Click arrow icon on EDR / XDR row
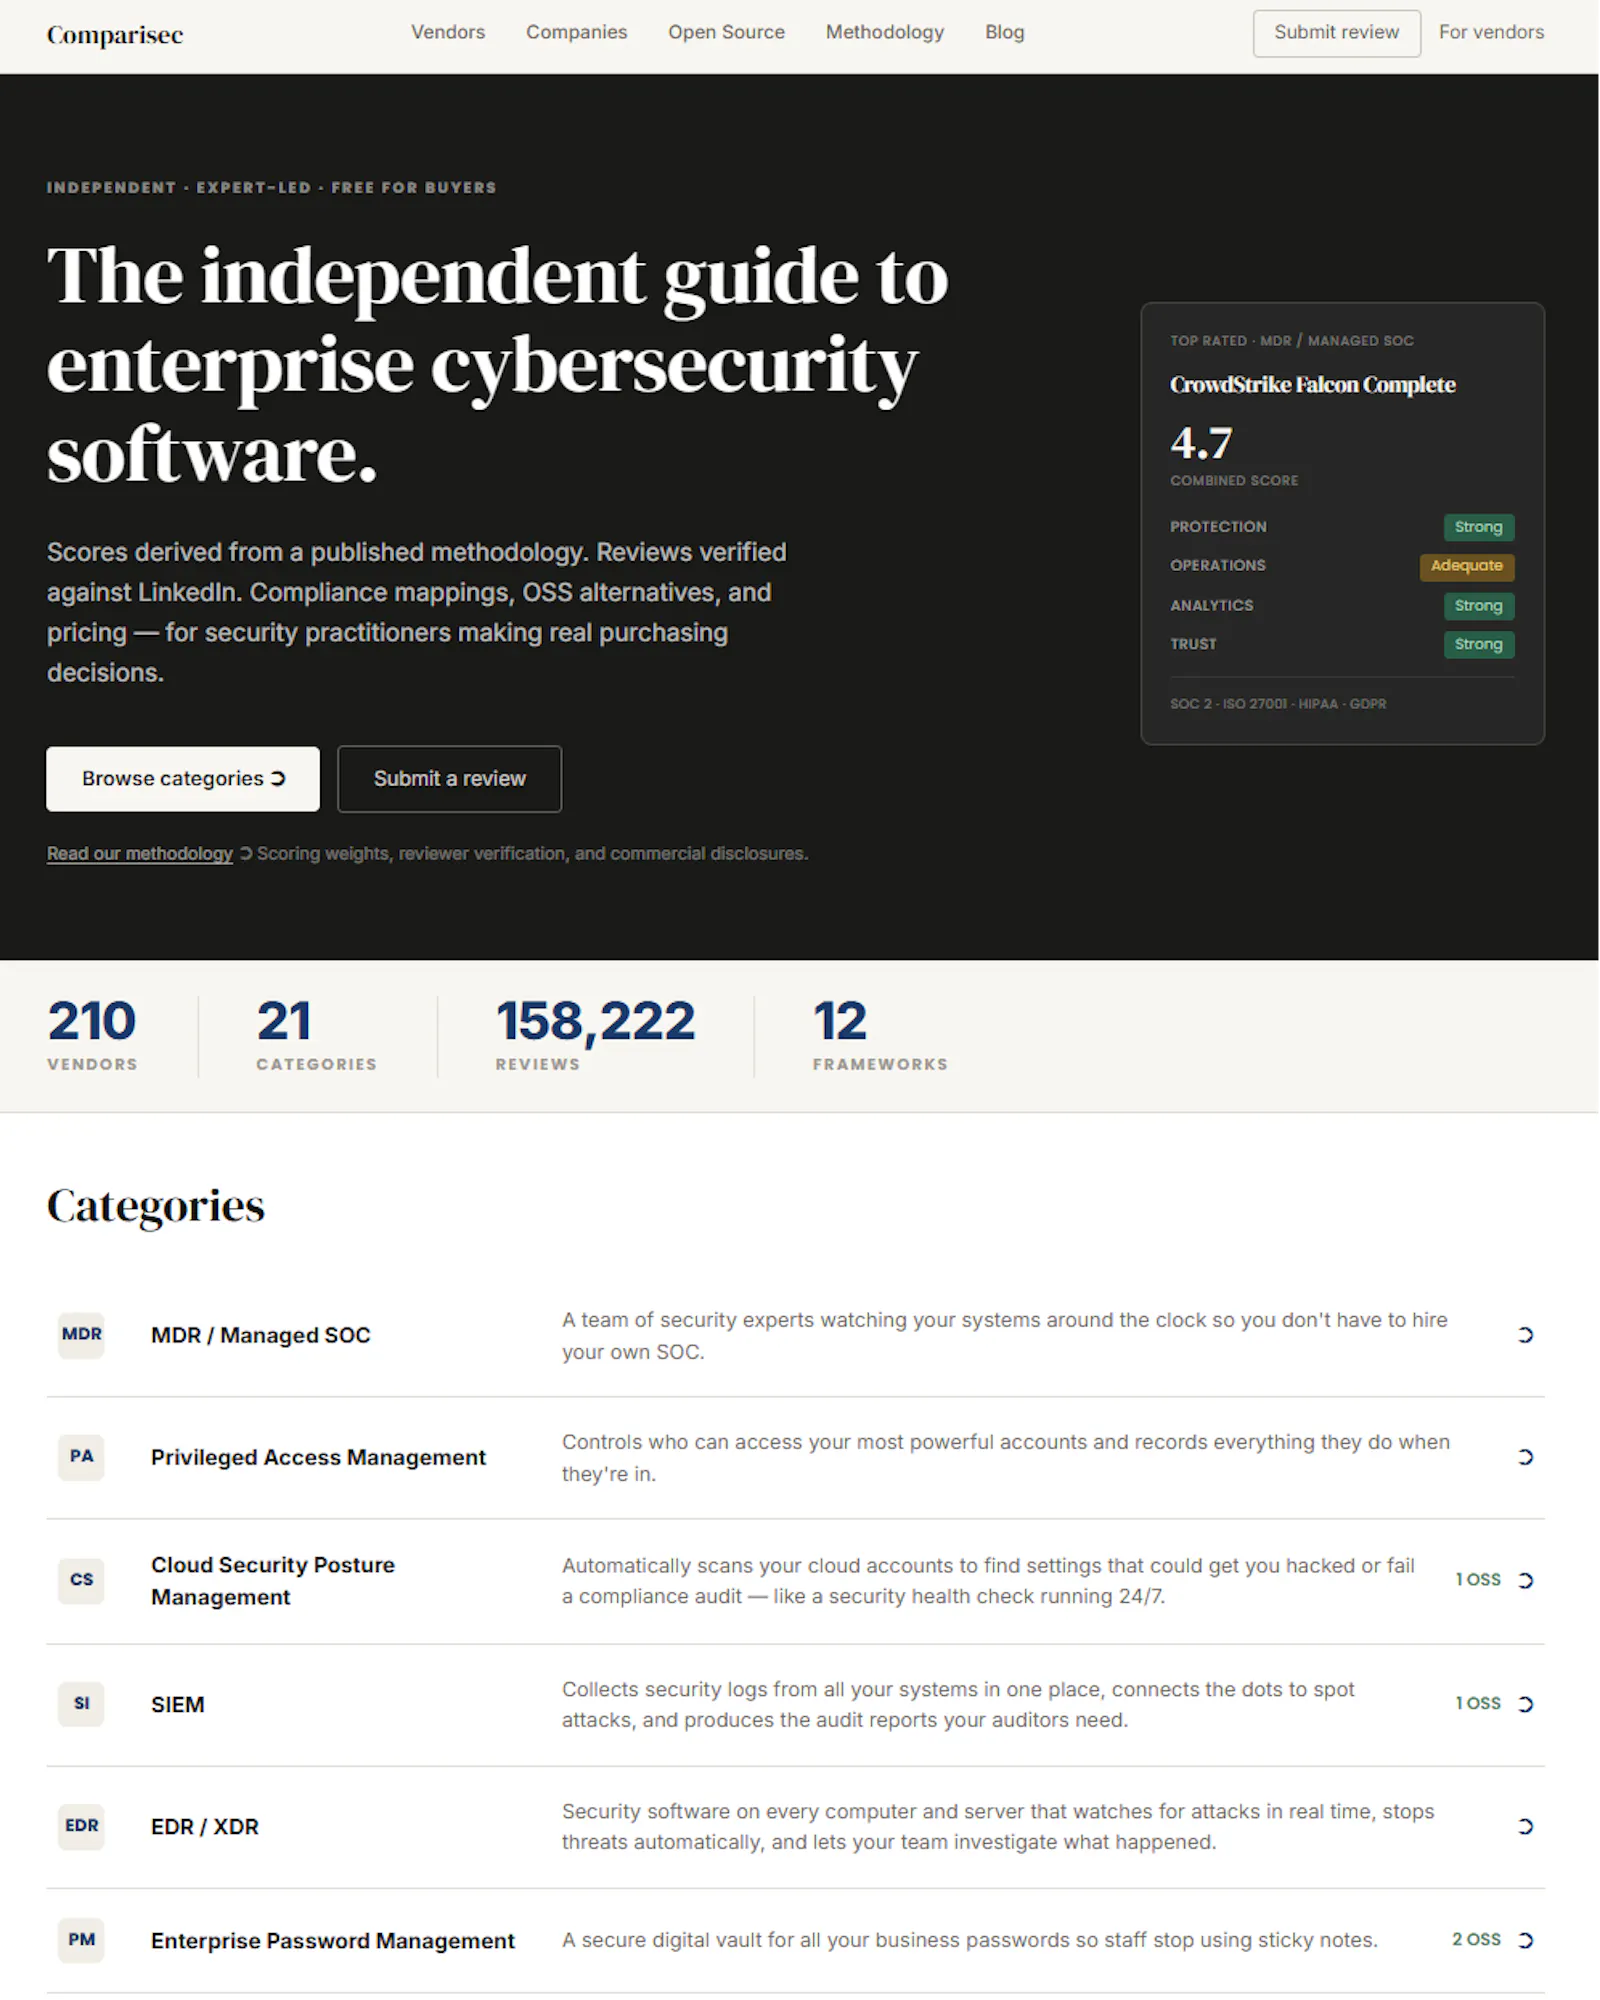Image resolution: width=1600 pixels, height=2000 pixels. tap(1526, 1827)
